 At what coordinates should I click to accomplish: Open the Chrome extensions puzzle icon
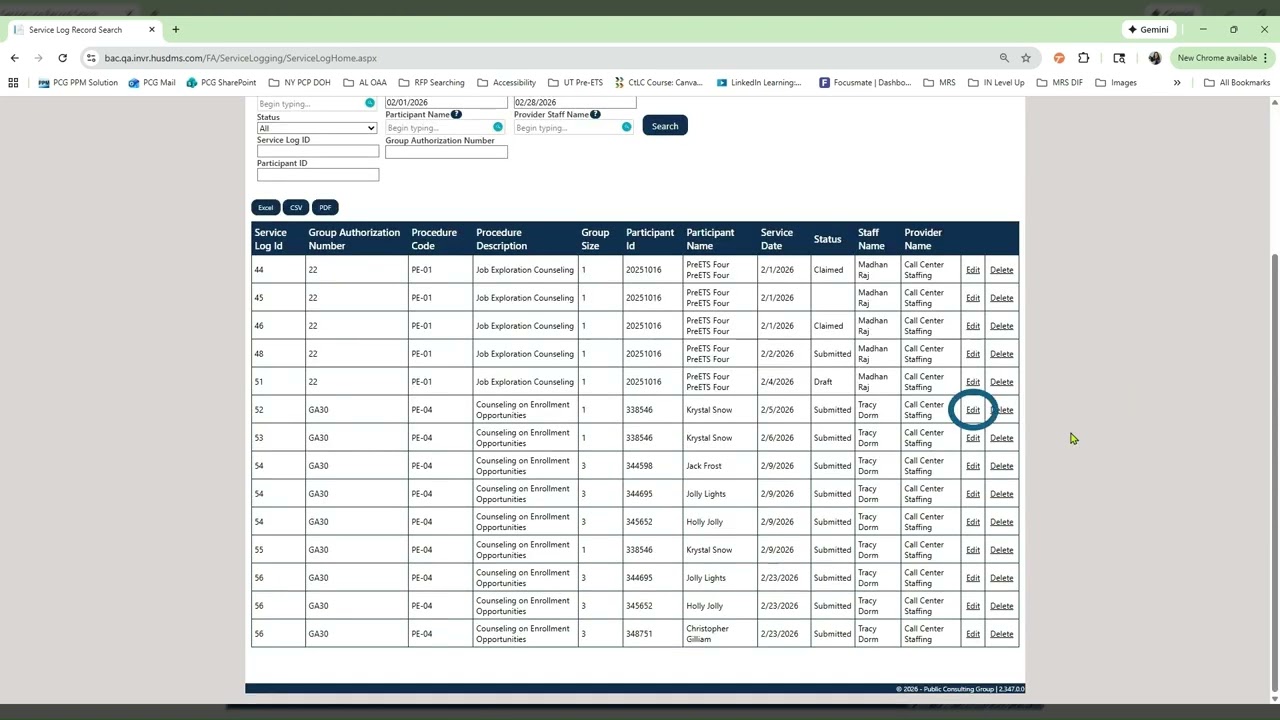[1084, 58]
